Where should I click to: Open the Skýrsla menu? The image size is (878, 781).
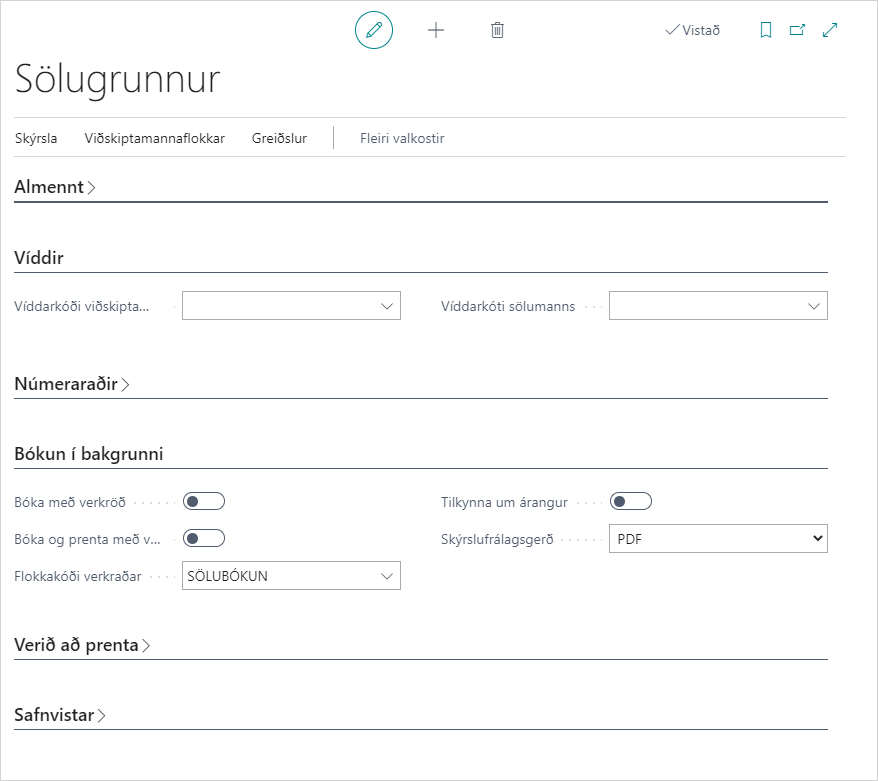tap(36, 139)
